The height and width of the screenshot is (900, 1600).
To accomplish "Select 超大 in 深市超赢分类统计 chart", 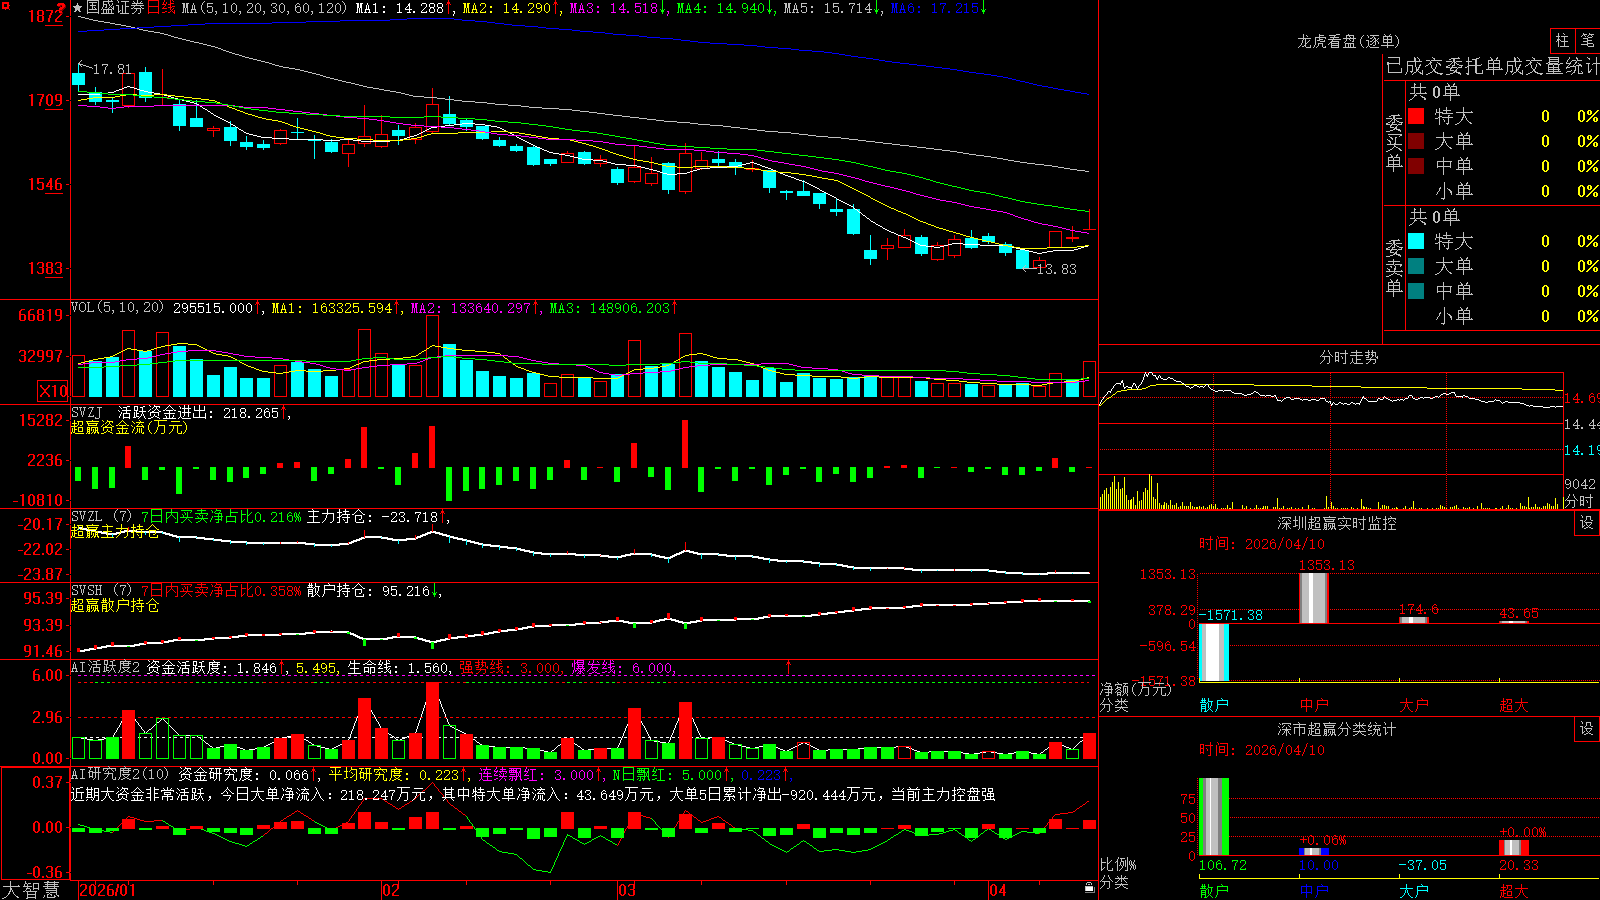I will pos(1514,890).
